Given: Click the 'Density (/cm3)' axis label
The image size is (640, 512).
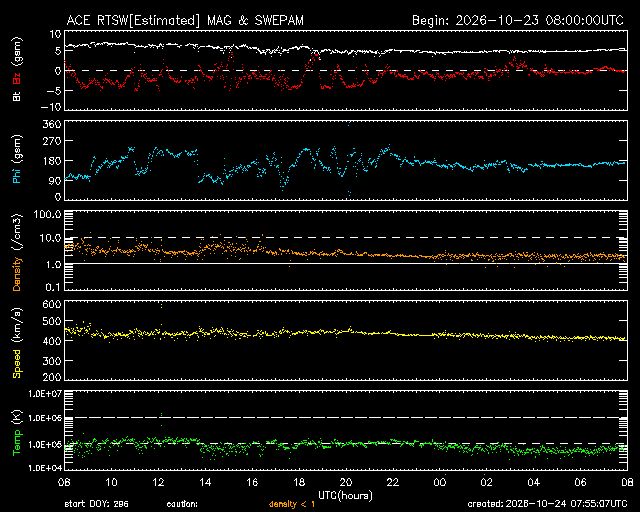Looking at the screenshot, I should [x=17, y=252].
